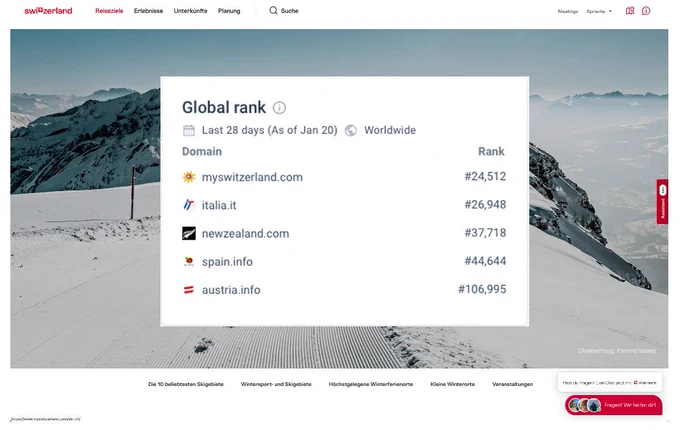Click rank value #106,995
Image resolution: width=680 pixels, height=430 pixels.
(482, 289)
